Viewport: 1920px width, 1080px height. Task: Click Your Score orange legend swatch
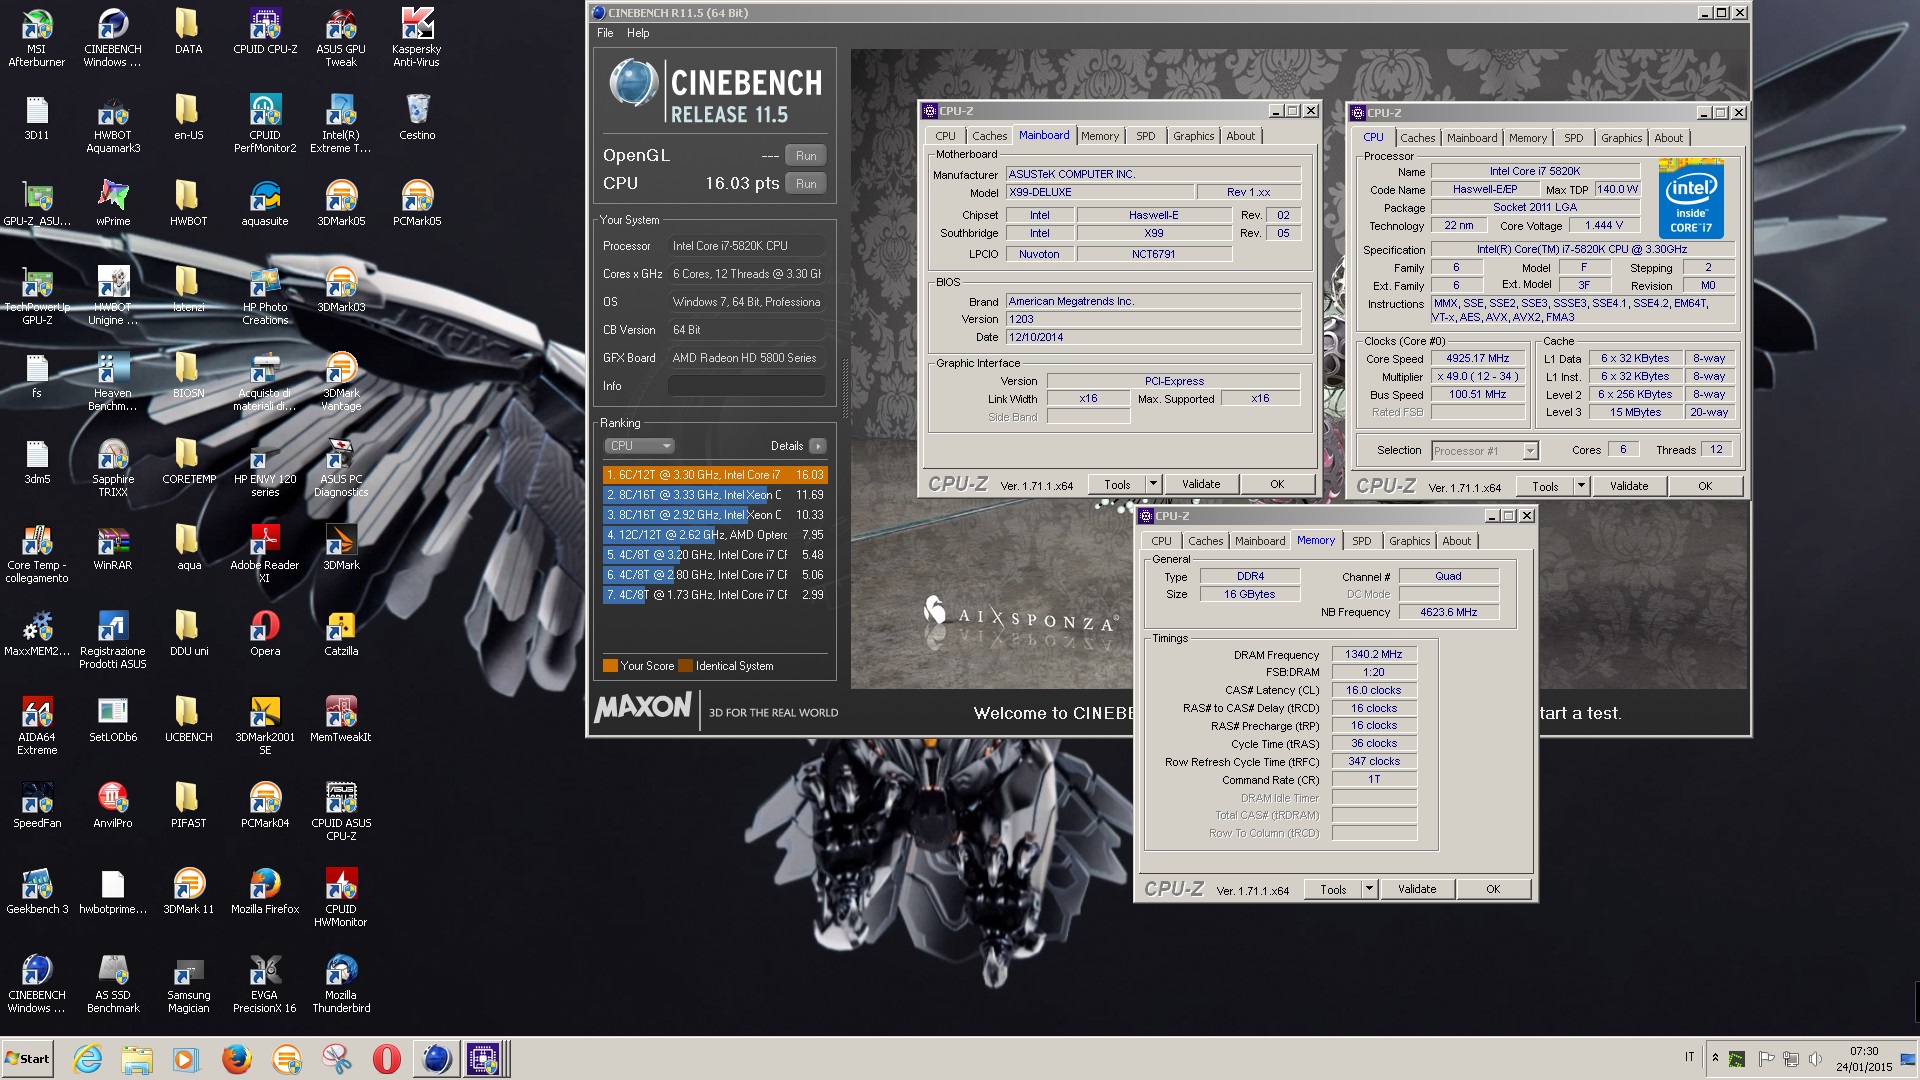pyautogui.click(x=610, y=666)
